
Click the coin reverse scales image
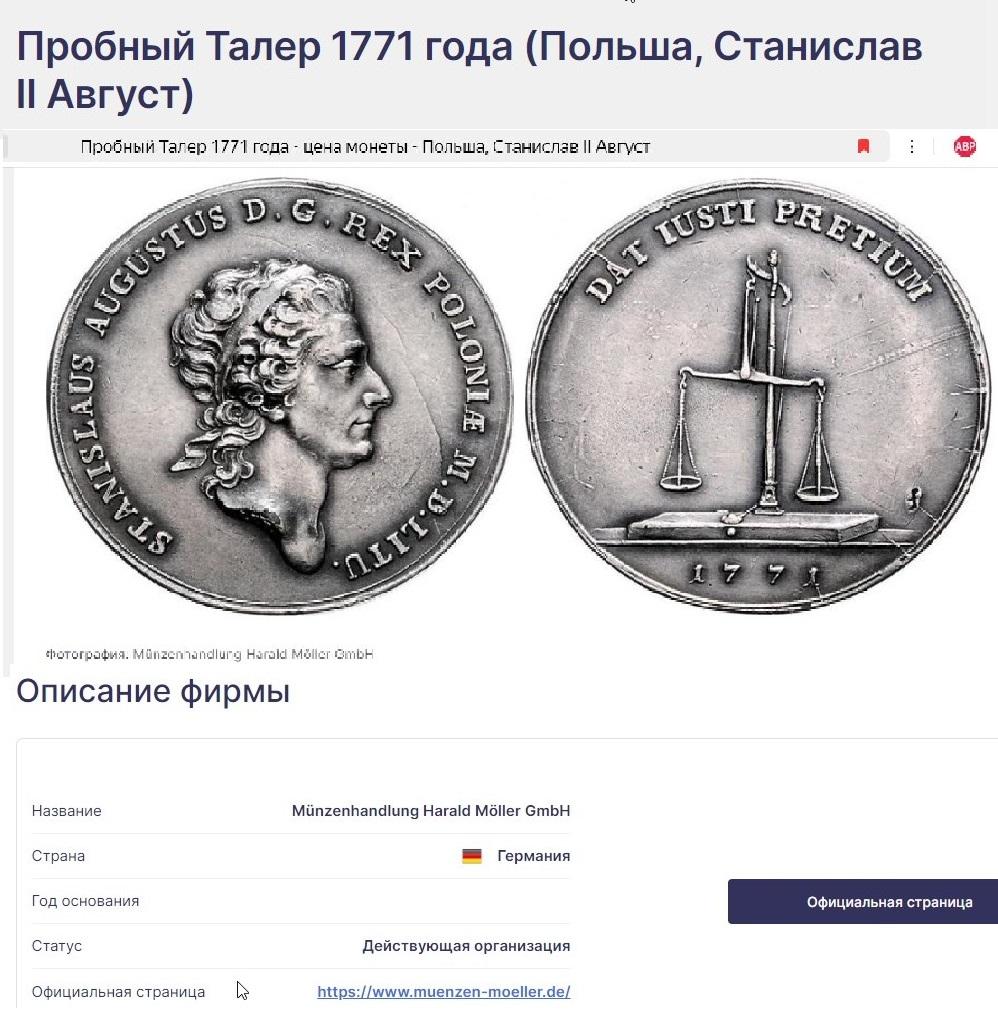[x=759, y=396]
